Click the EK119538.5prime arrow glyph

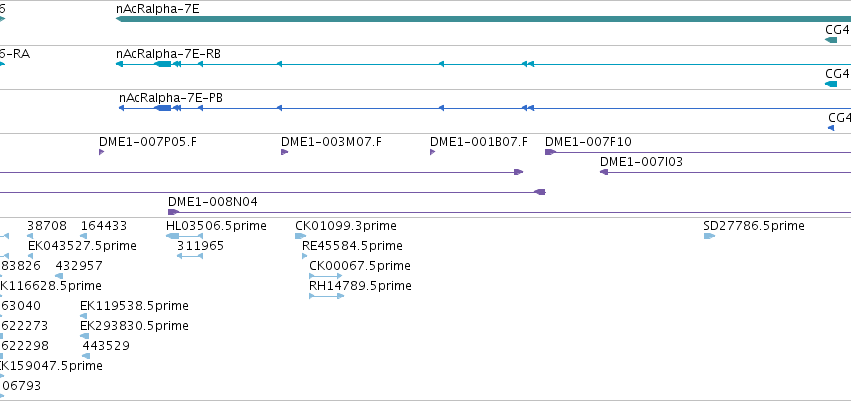[84, 316]
